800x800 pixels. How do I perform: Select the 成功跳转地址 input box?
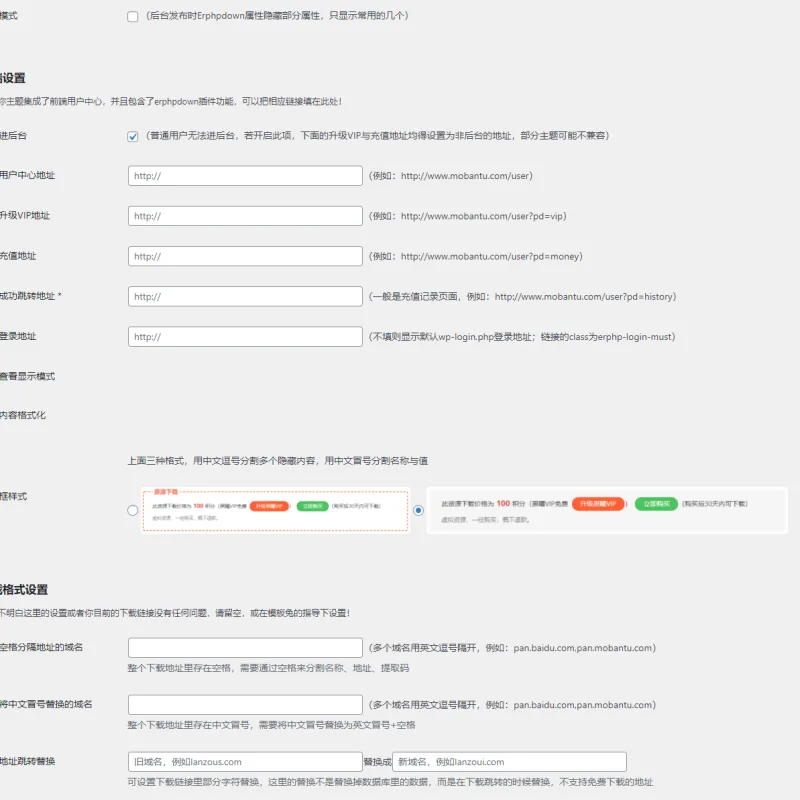[x=245, y=296]
